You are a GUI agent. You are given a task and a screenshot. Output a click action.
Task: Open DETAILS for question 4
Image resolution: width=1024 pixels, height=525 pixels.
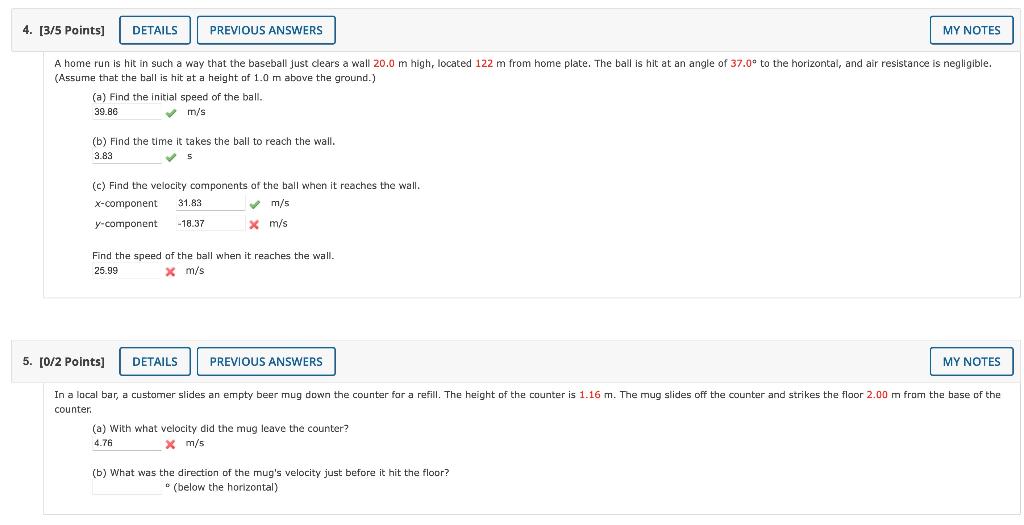point(155,30)
